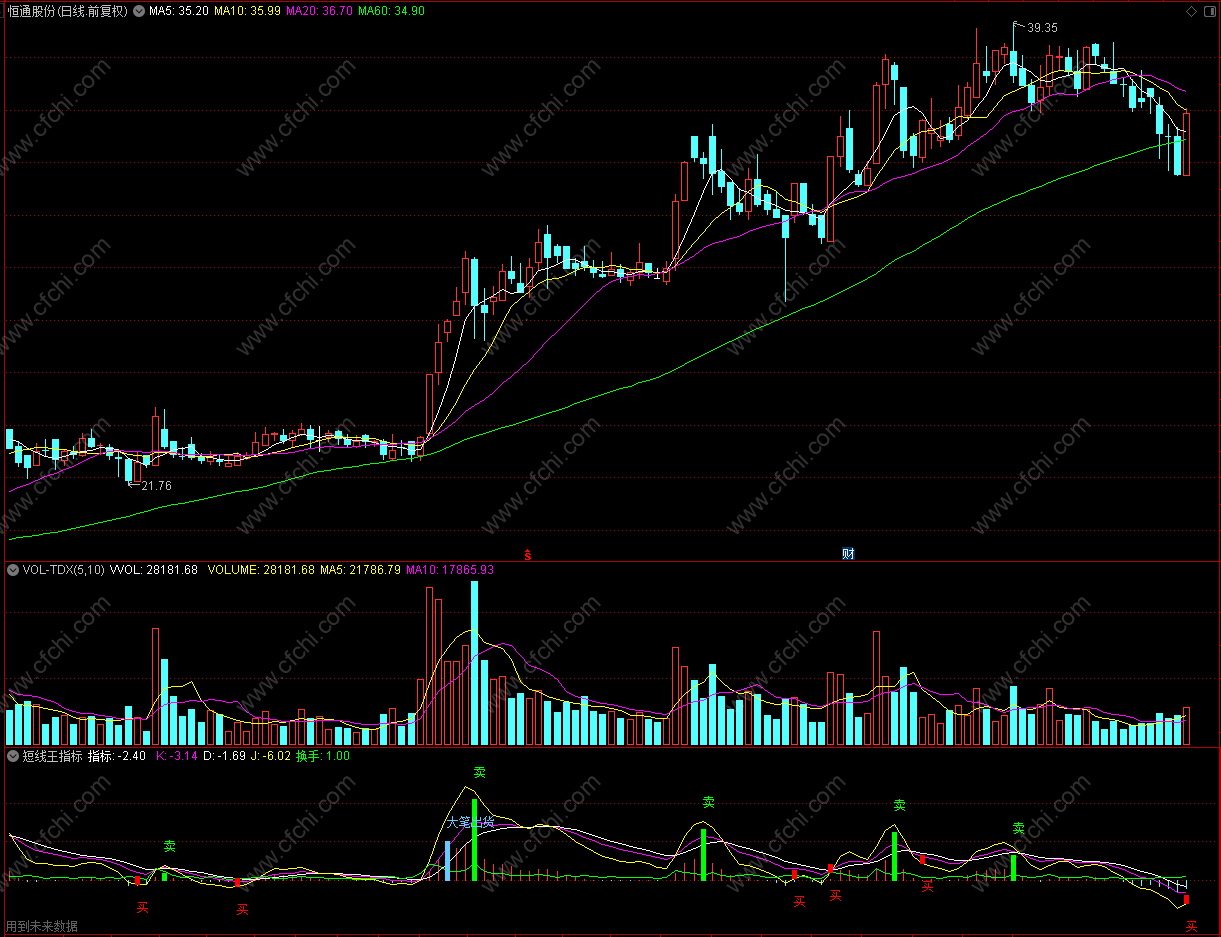Screen dimensions: 1221x937
Task: Click the K: -3.14 value
Action: click(x=178, y=756)
